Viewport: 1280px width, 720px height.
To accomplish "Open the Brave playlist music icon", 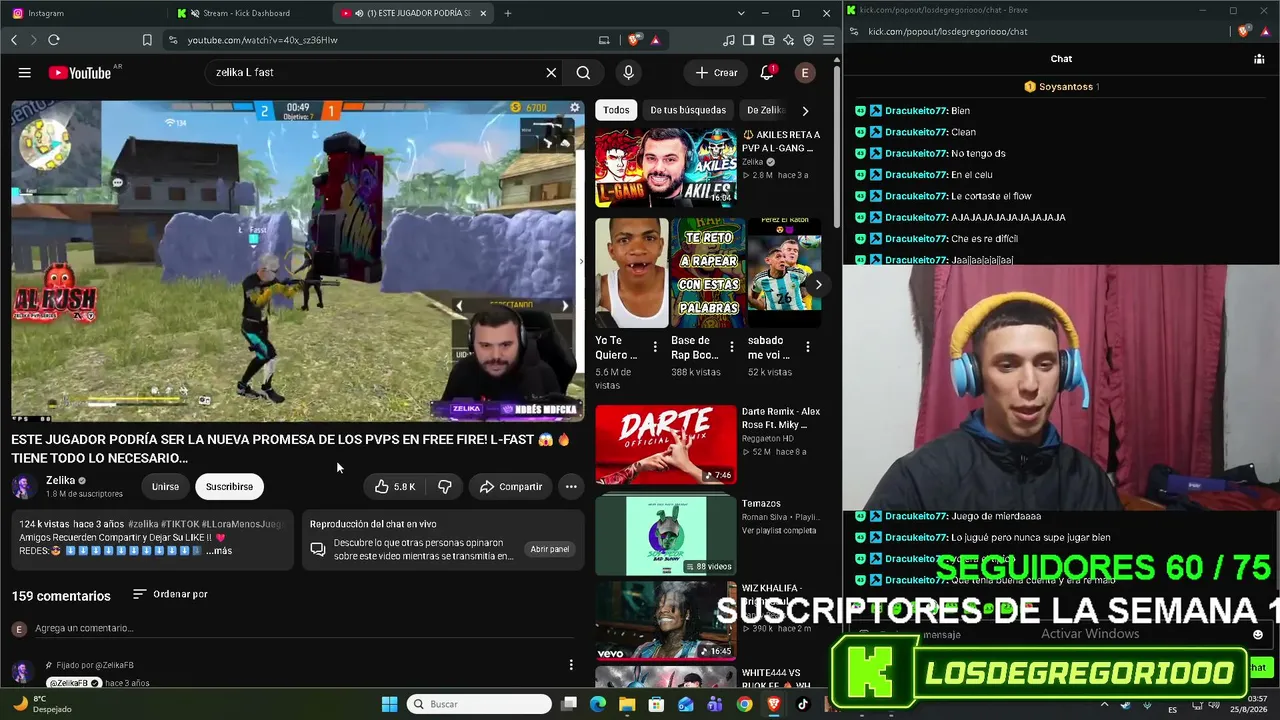I will point(729,40).
